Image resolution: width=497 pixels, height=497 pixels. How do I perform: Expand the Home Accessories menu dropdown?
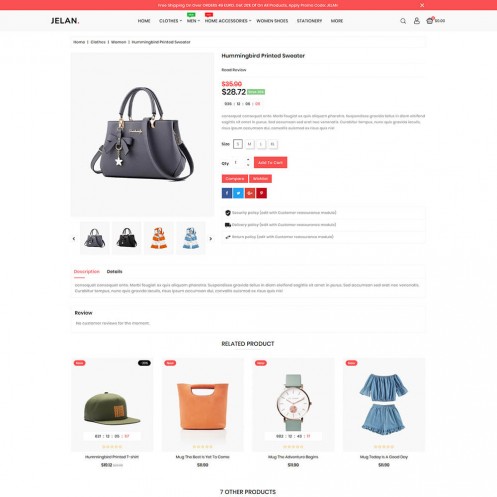[228, 21]
